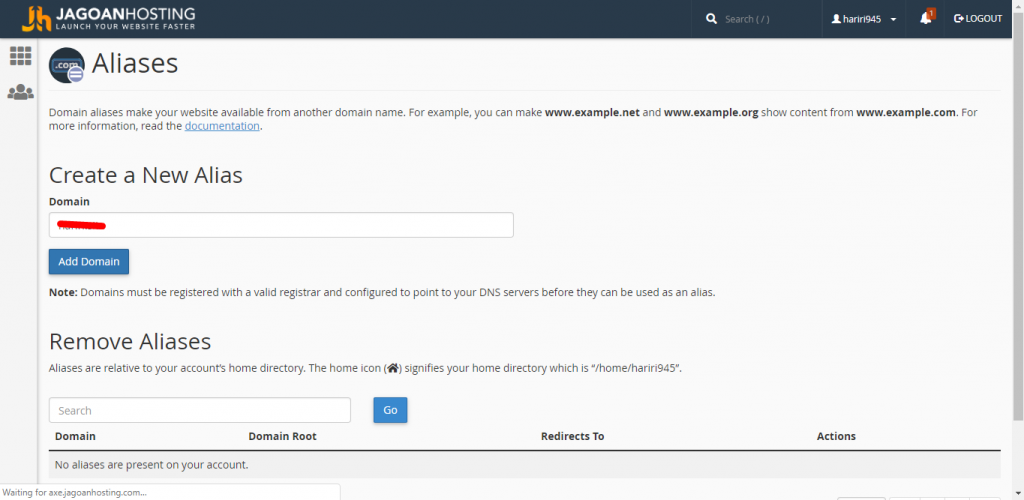Open the grid apps home icon in sidebar
The width and height of the screenshot is (1024, 500).
(20, 56)
